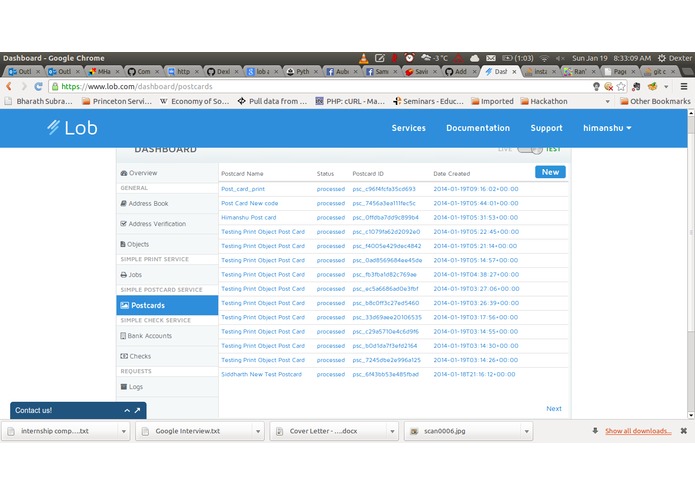Open the Princeton Servi... bookmark

coord(117,101)
